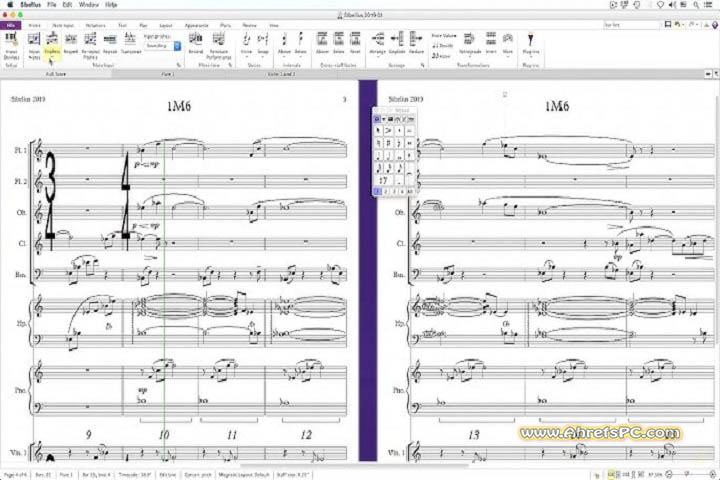This screenshot has height=480, width=720.
Task: Open the macOS File menu
Action: 51,5
